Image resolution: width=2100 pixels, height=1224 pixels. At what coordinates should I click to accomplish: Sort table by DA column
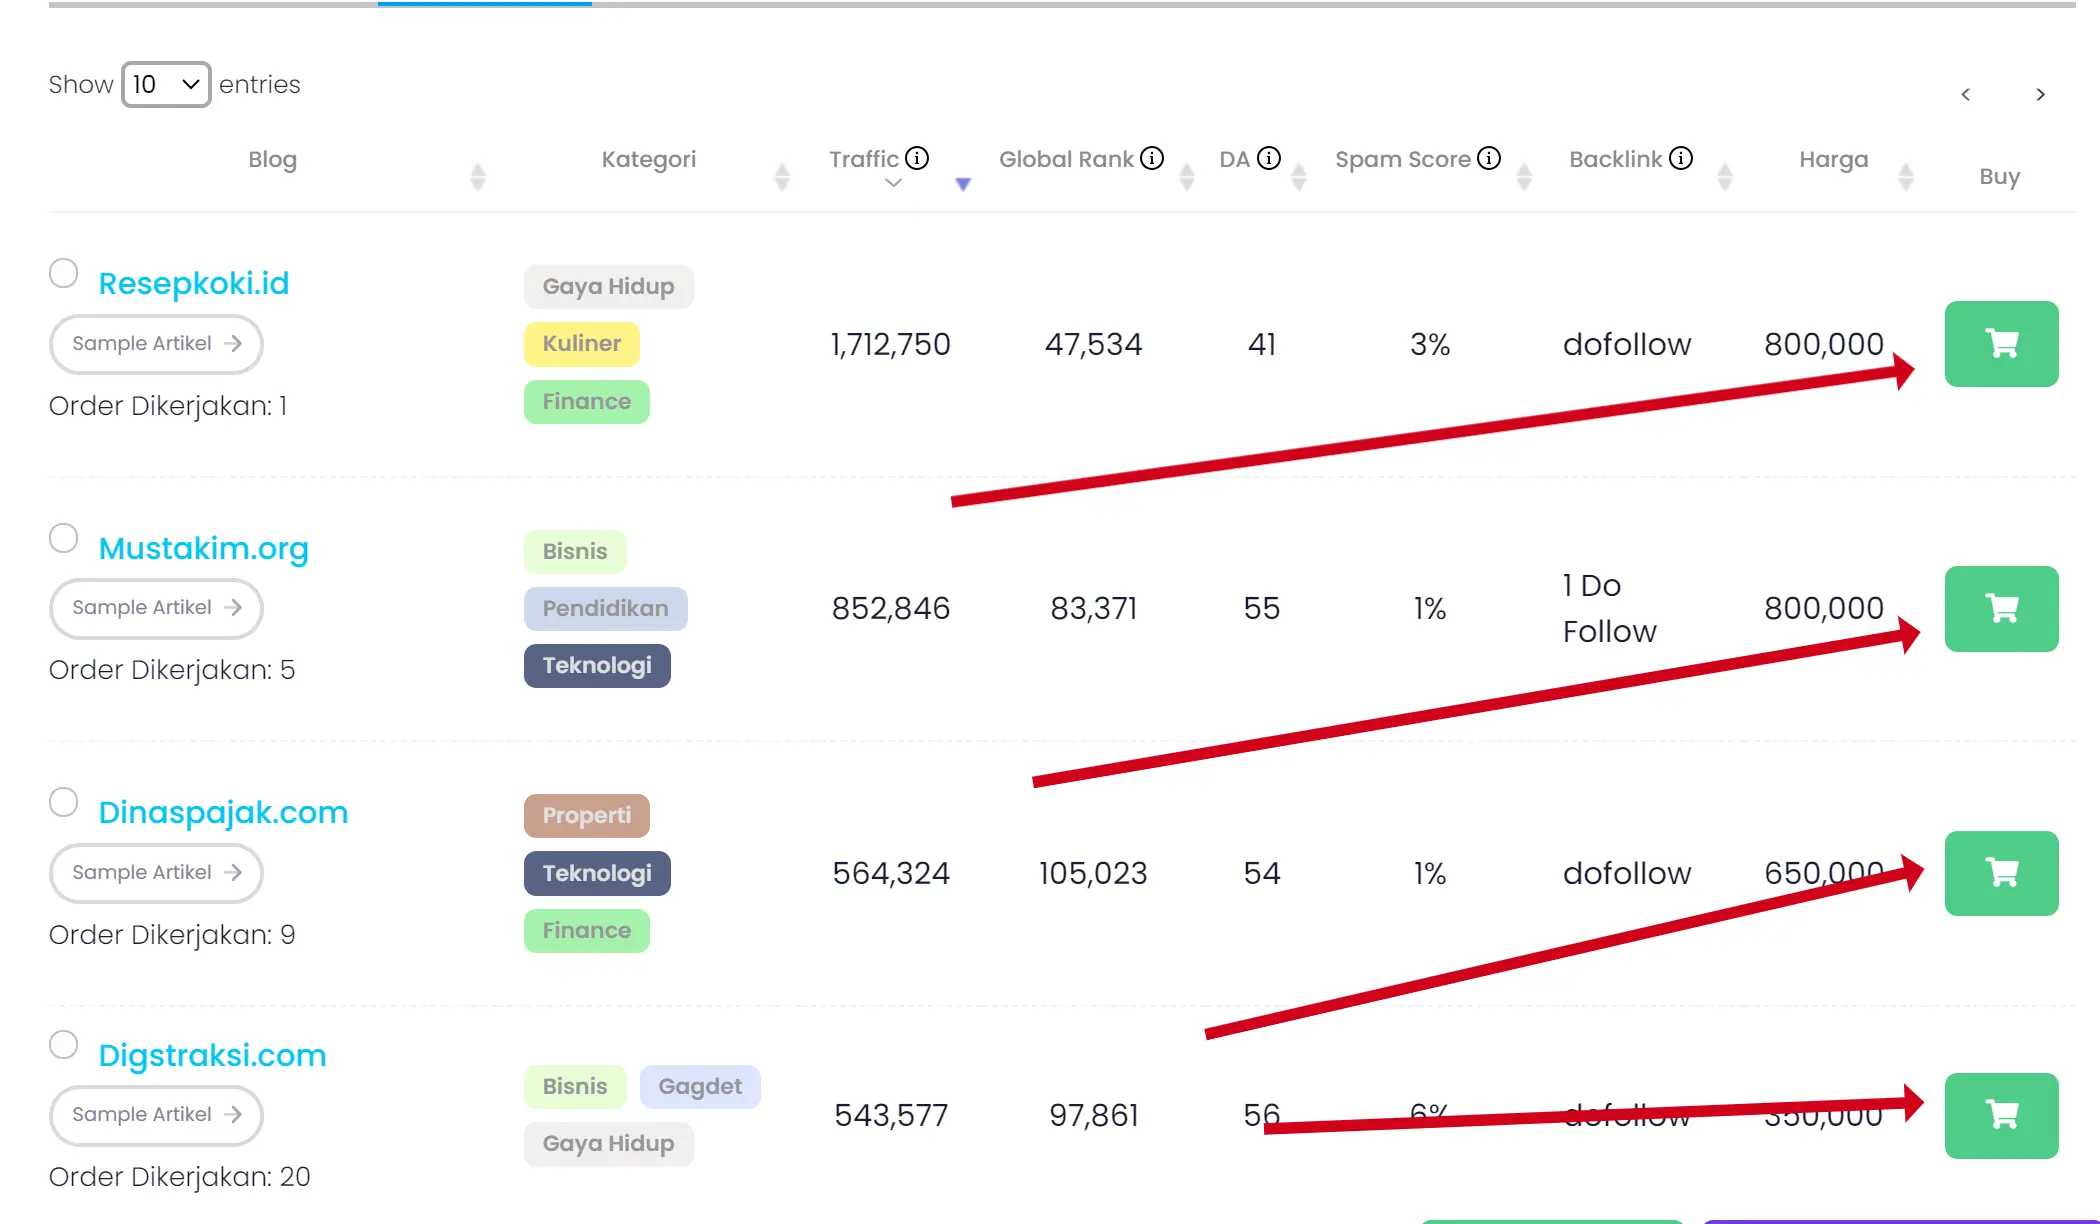(1299, 177)
